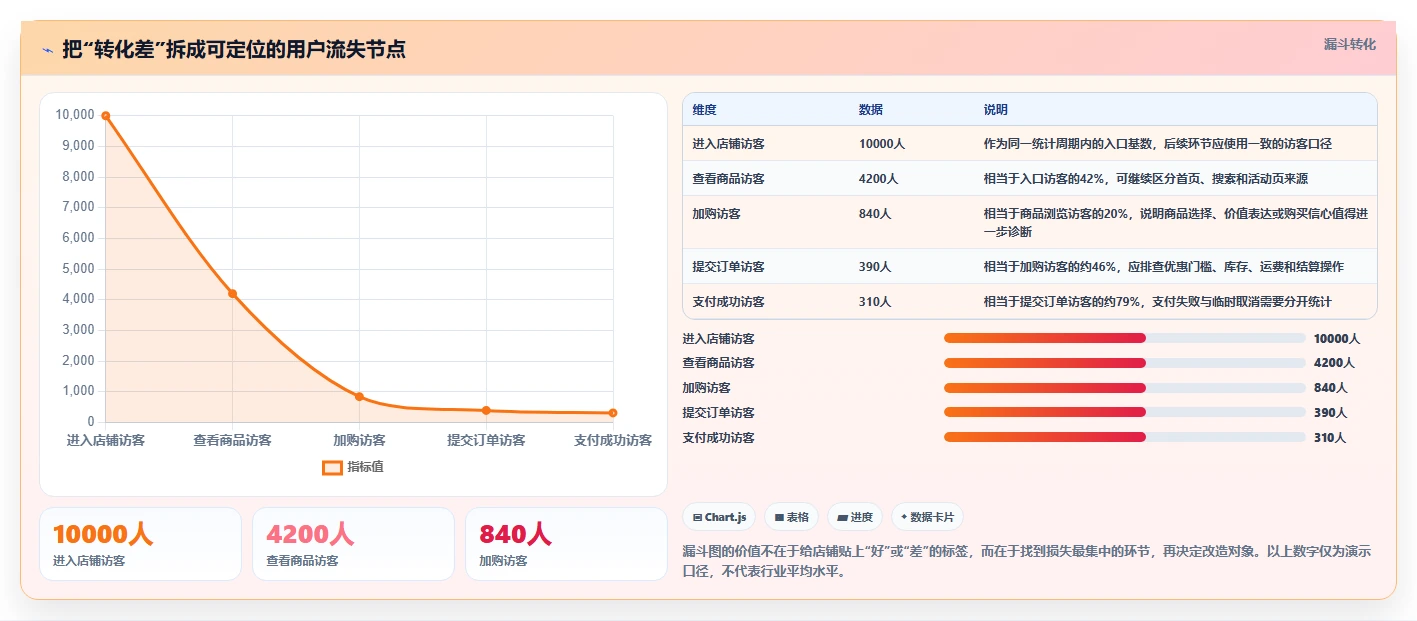1417x621 pixels.
Task: Click the 5,000 y-axis label
Action: pos(78,268)
